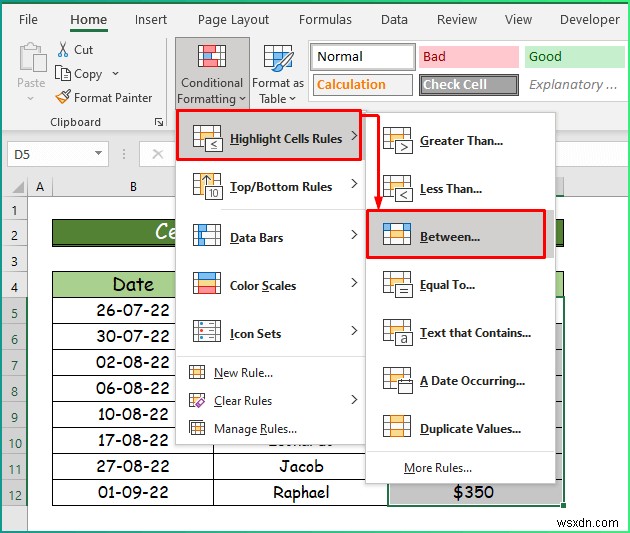Select row 12 header

point(15,495)
